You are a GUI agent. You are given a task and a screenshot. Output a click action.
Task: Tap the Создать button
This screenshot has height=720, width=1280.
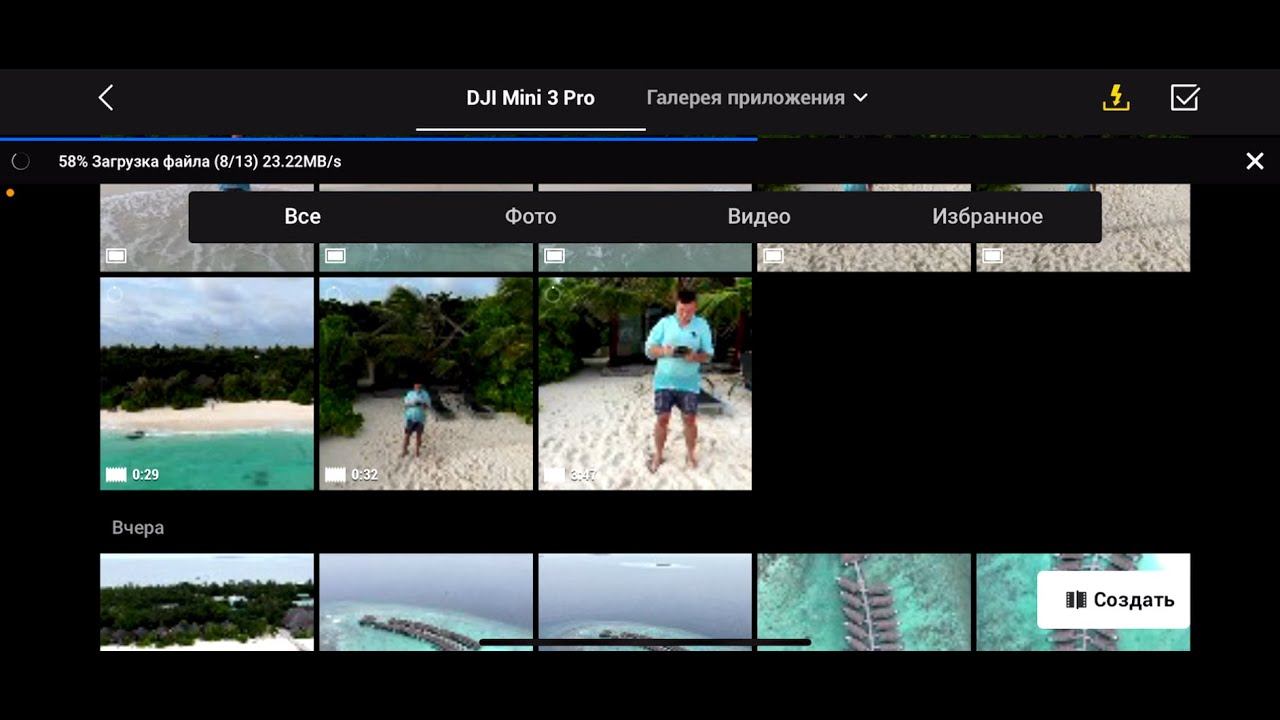(x=1113, y=600)
